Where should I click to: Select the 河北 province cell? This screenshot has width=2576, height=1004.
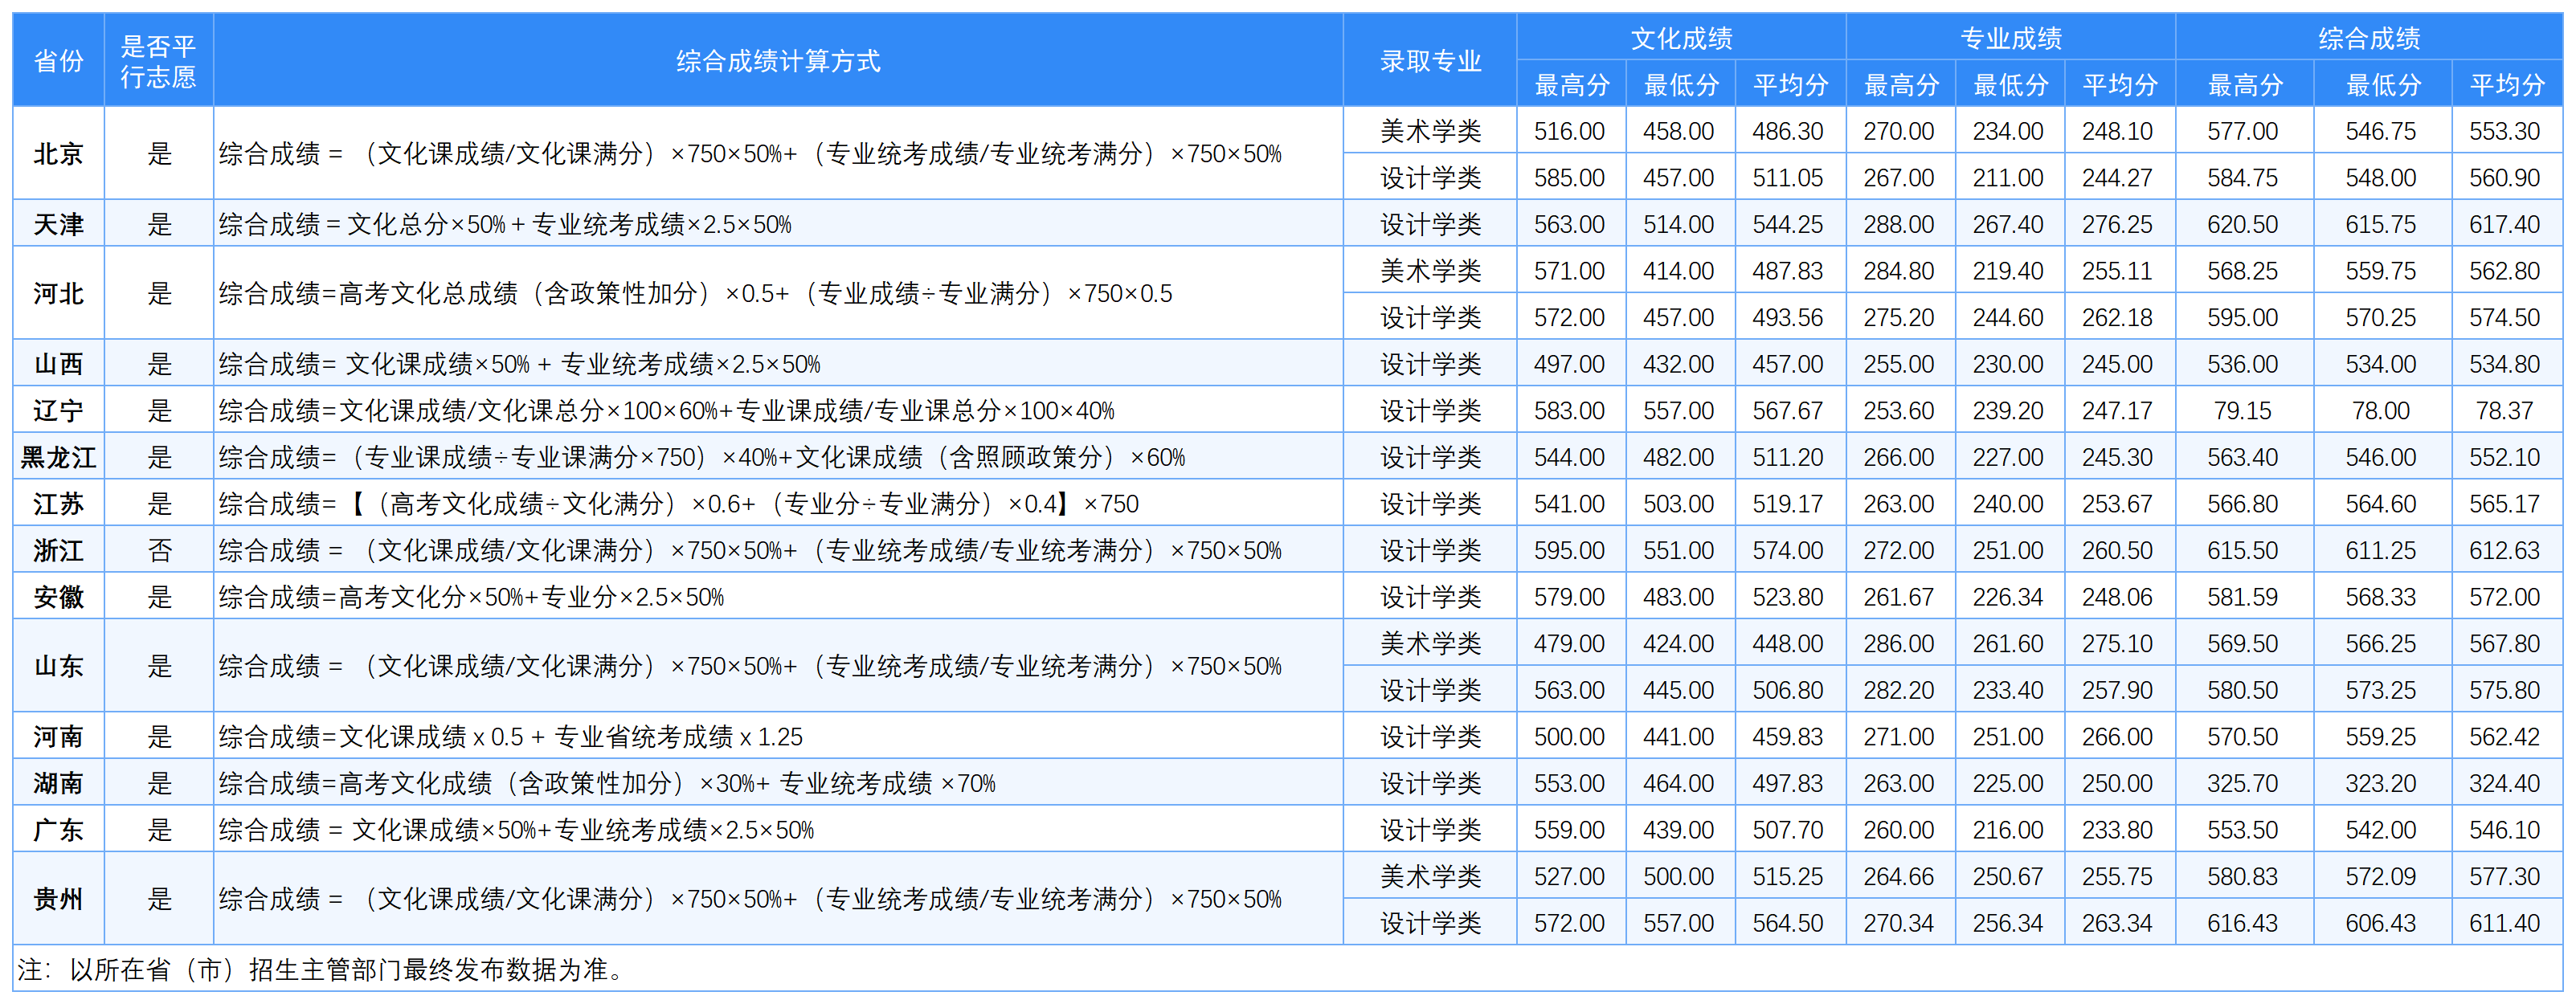pos(58,294)
